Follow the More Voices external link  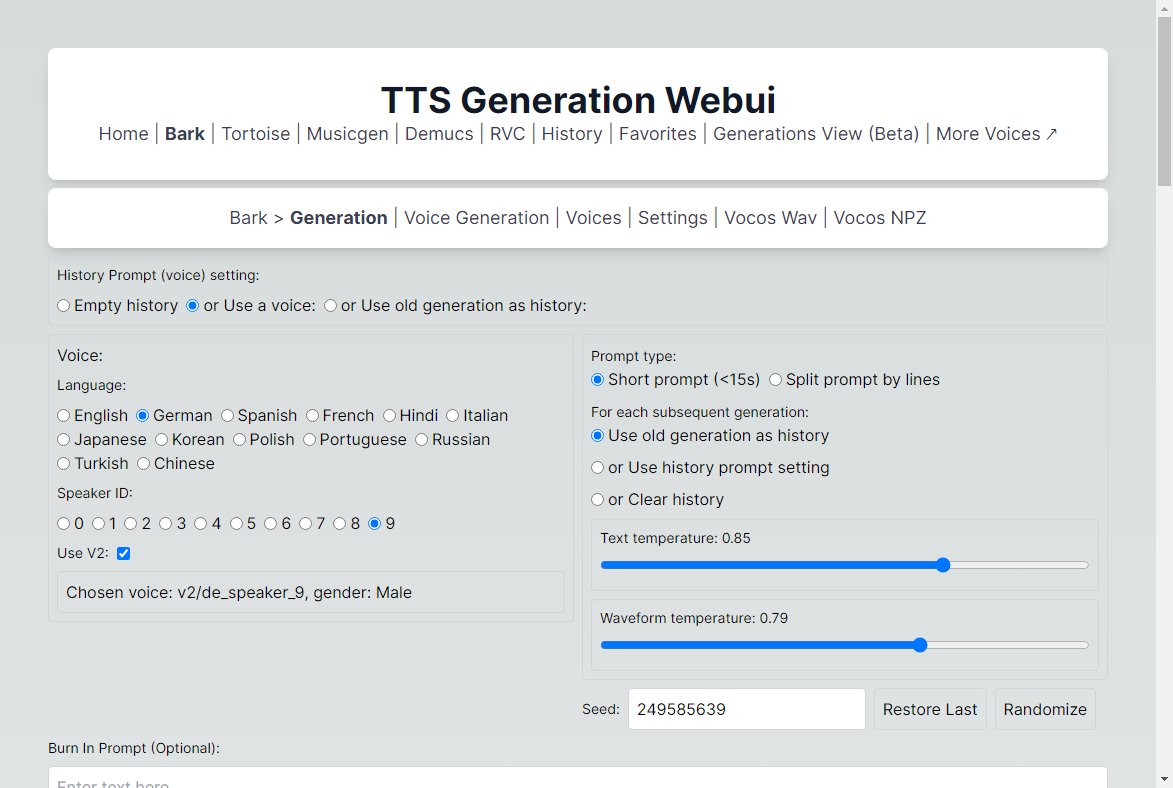coord(996,134)
